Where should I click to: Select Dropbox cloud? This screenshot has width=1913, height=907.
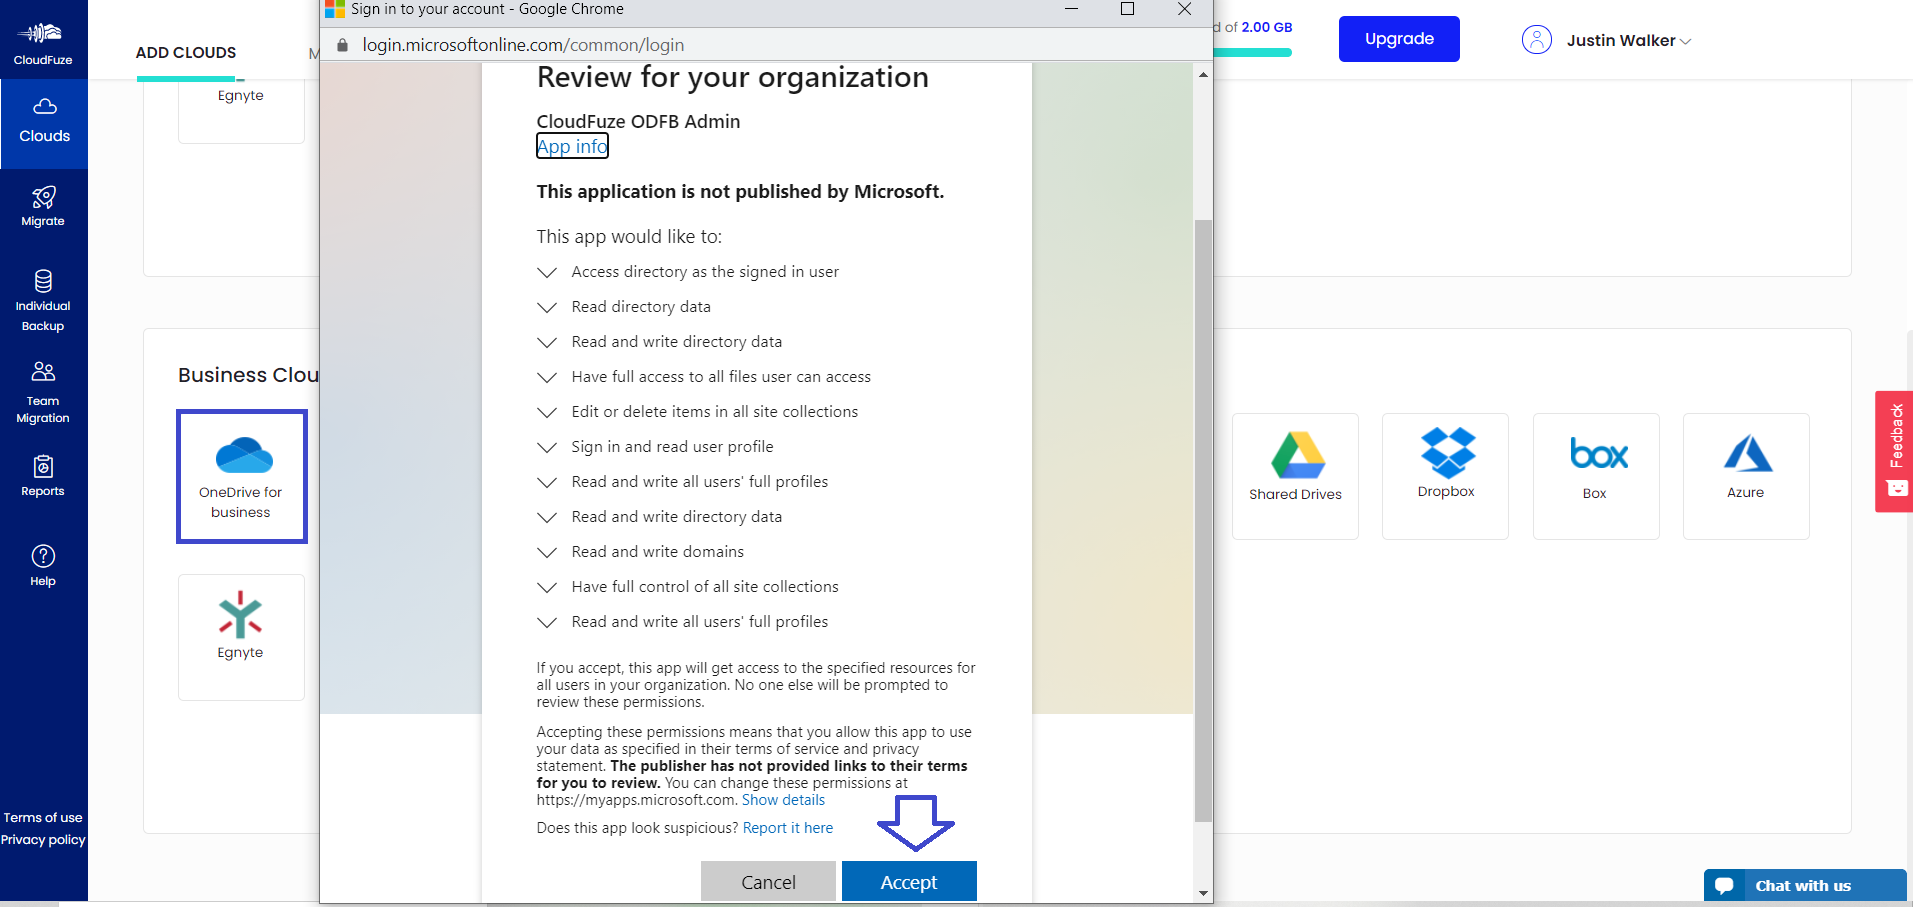point(1446,476)
